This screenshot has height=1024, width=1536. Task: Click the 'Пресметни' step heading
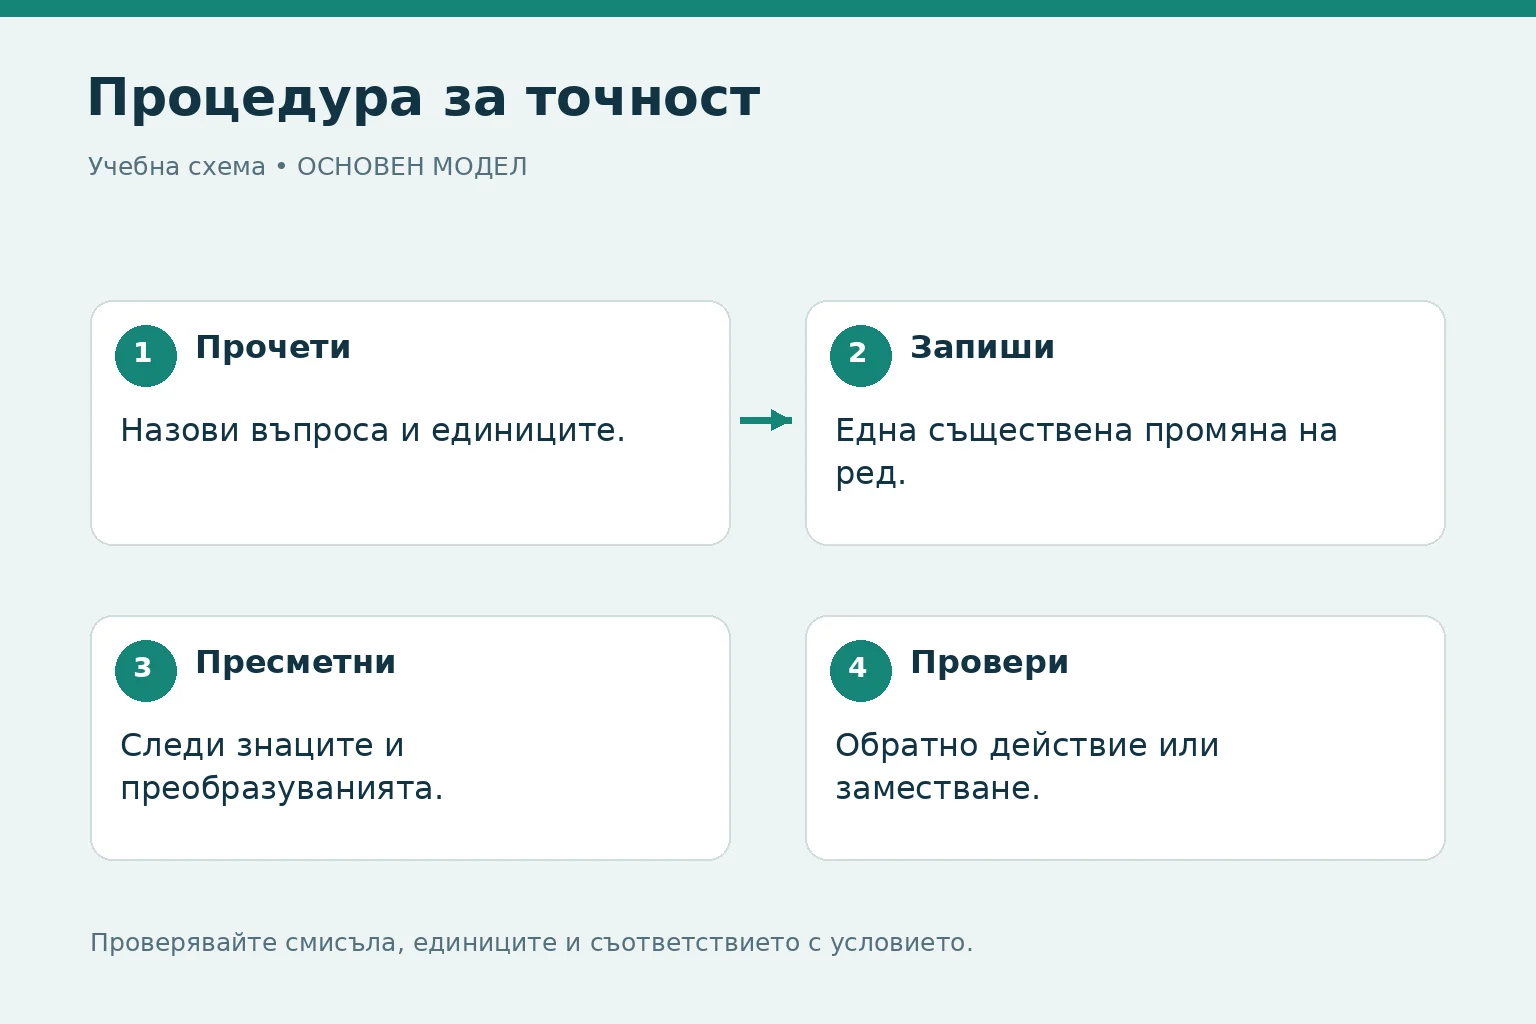pyautogui.click(x=296, y=662)
